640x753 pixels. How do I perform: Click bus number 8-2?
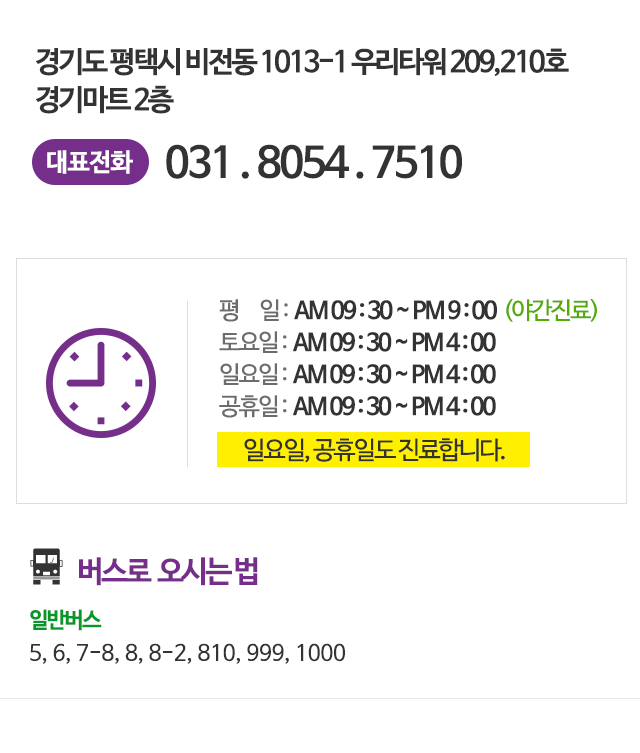point(167,654)
